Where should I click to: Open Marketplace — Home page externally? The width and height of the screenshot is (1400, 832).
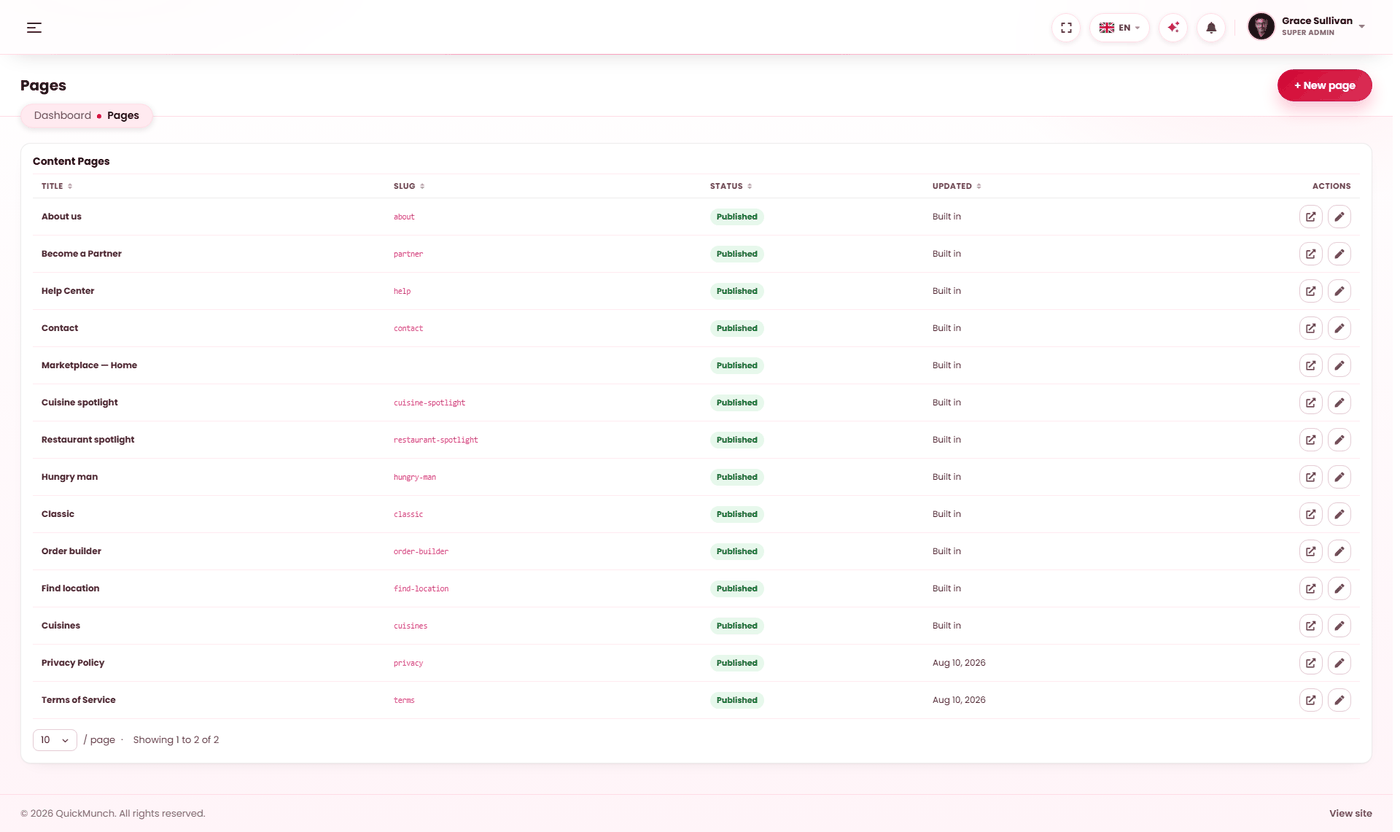point(1310,365)
